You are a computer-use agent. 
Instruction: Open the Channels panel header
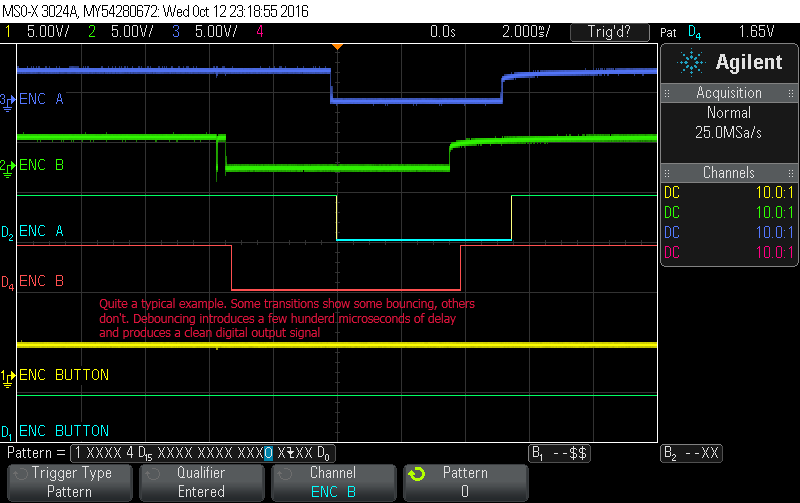[x=730, y=173]
